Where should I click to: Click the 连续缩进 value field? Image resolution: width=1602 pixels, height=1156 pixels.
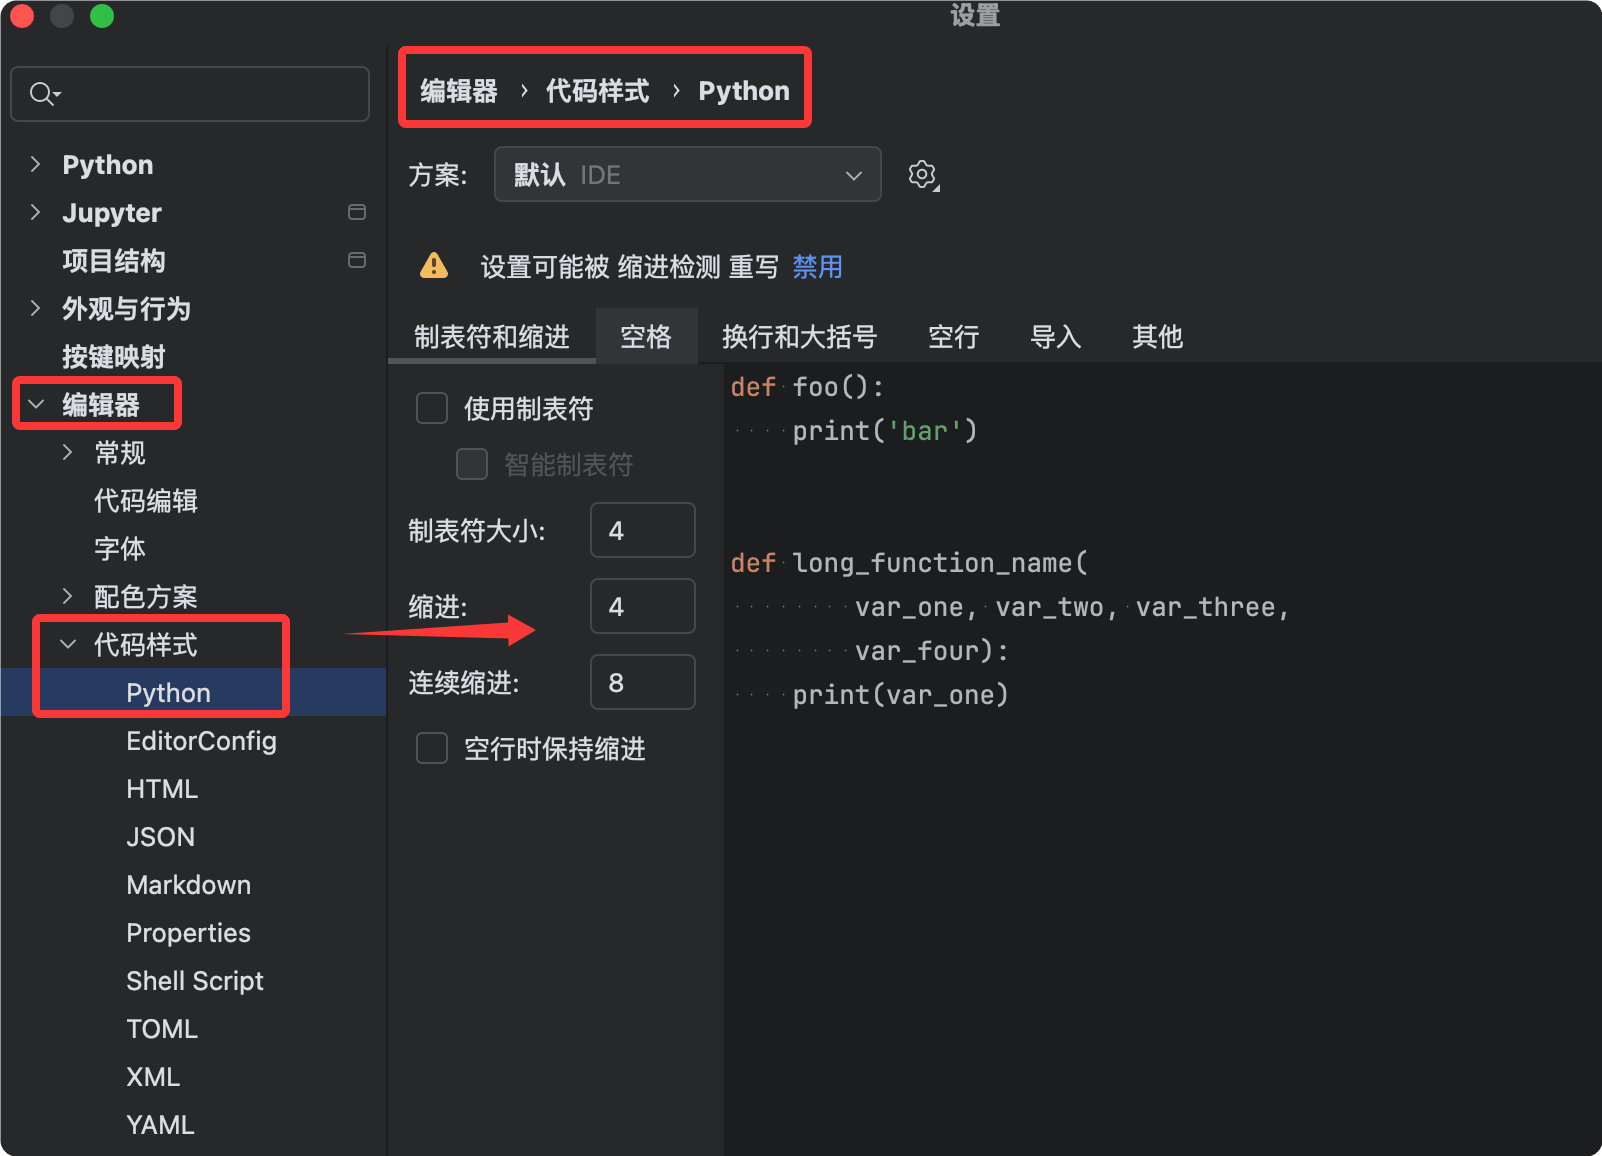point(643,682)
